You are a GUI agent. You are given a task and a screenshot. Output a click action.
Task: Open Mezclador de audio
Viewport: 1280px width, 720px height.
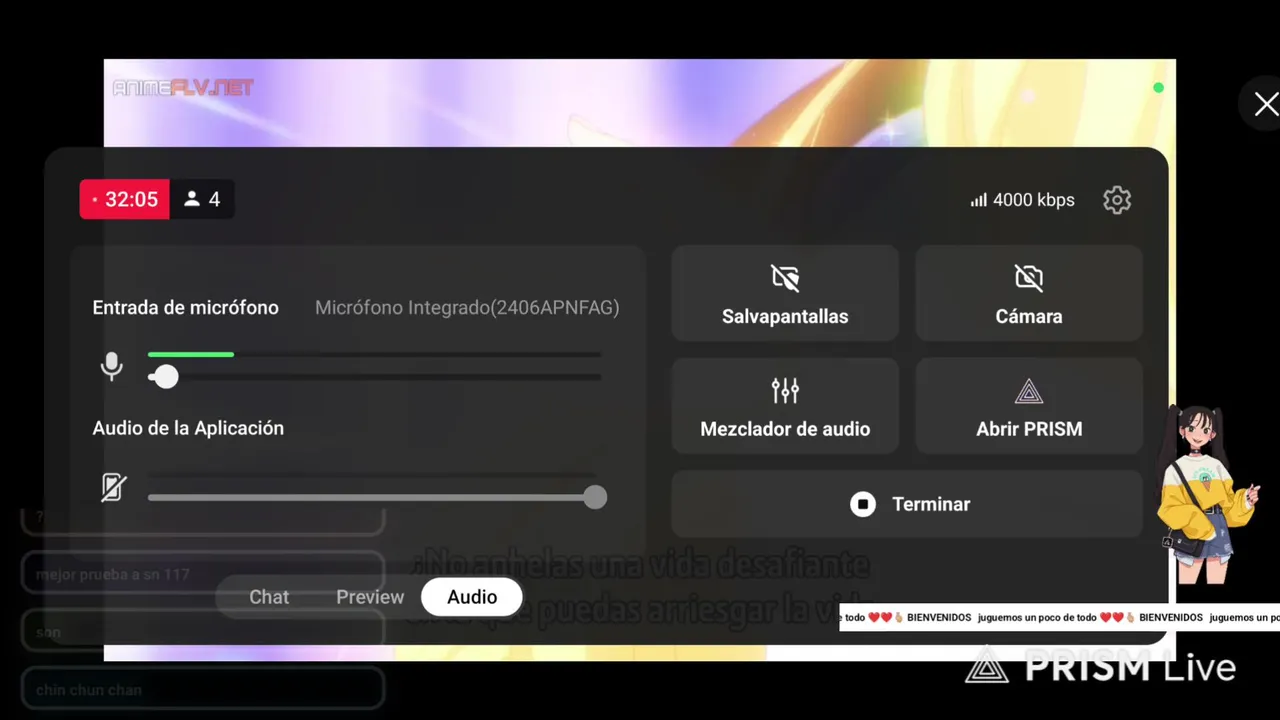(785, 406)
